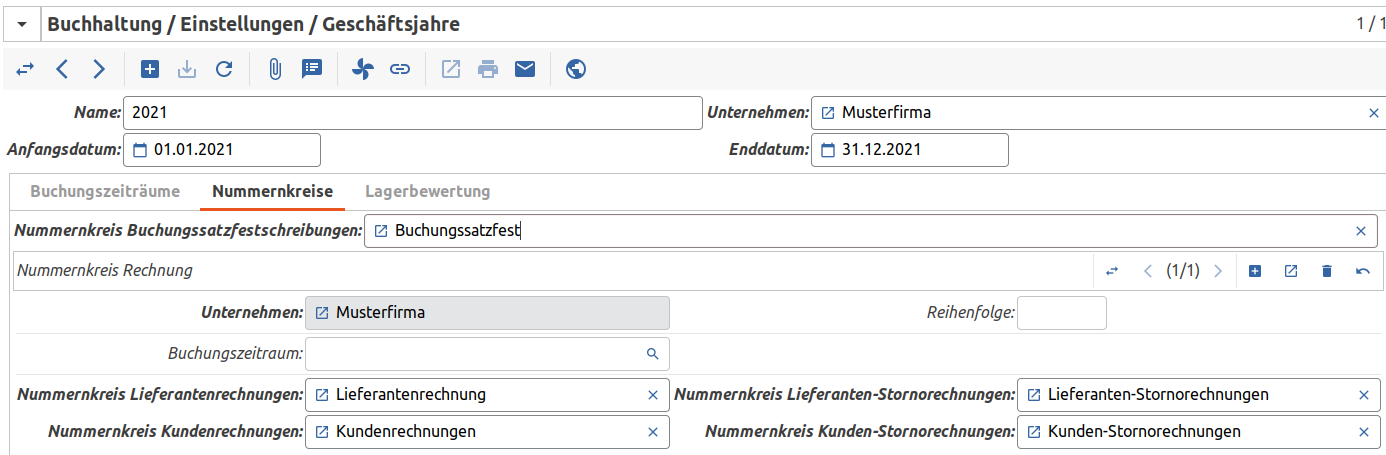Open print report icon
This screenshot has height=455, width=1386.
click(488, 69)
